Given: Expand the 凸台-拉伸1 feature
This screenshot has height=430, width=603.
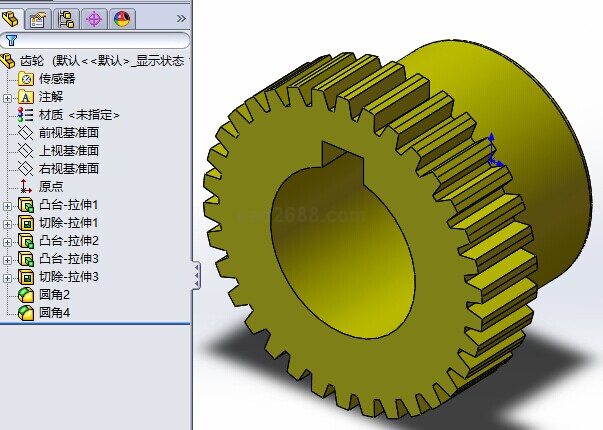Looking at the screenshot, I should (x=8, y=206).
